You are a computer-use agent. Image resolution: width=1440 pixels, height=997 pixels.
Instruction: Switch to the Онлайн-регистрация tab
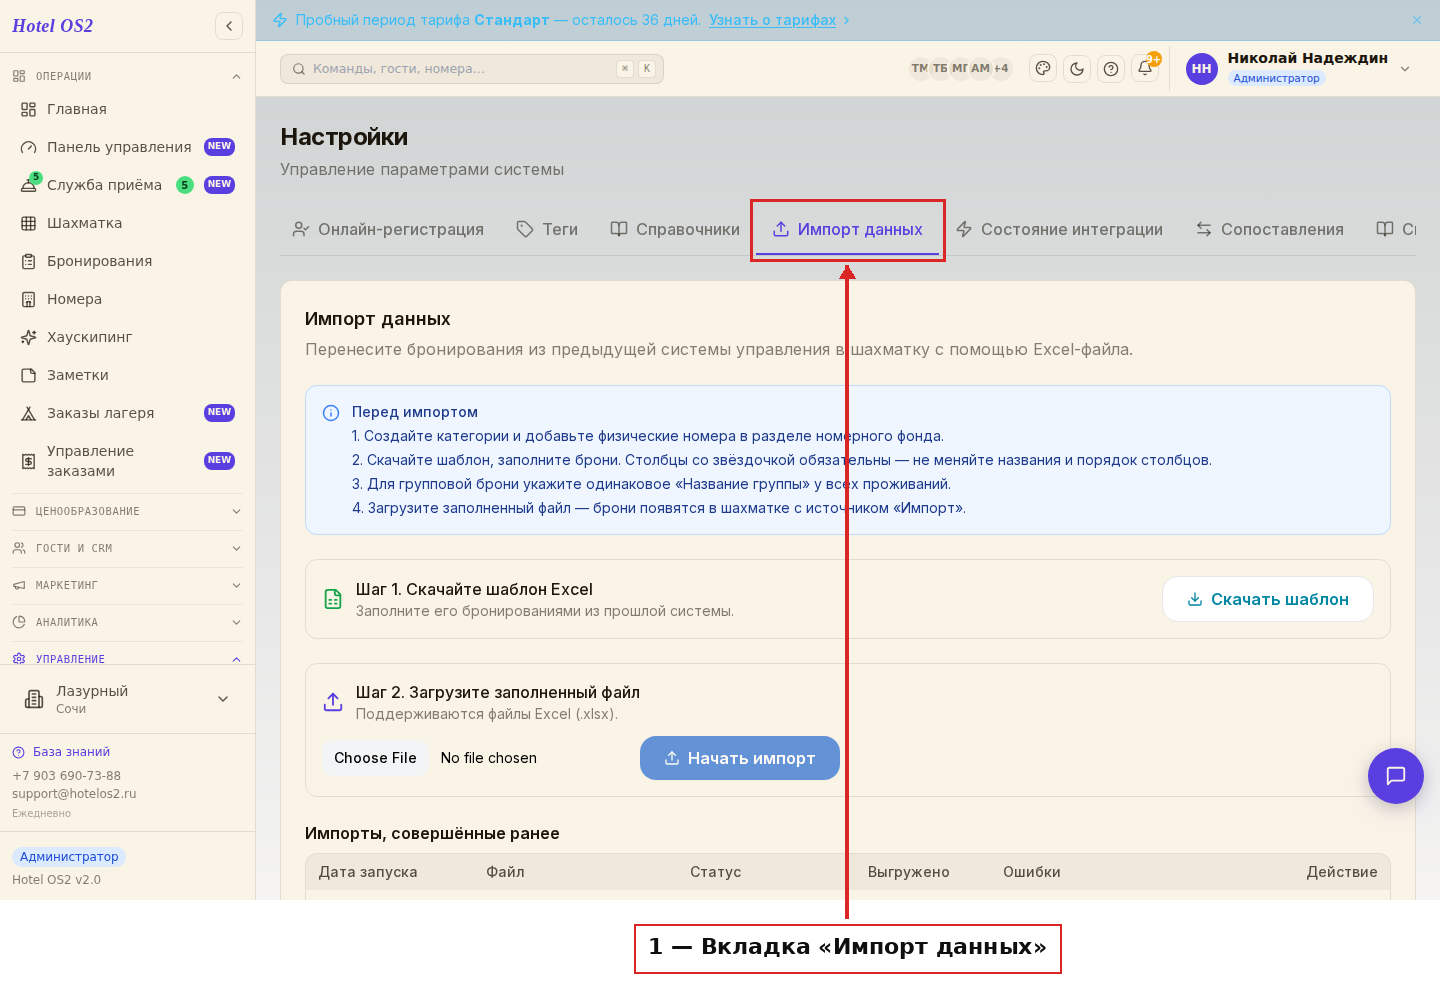click(x=388, y=229)
